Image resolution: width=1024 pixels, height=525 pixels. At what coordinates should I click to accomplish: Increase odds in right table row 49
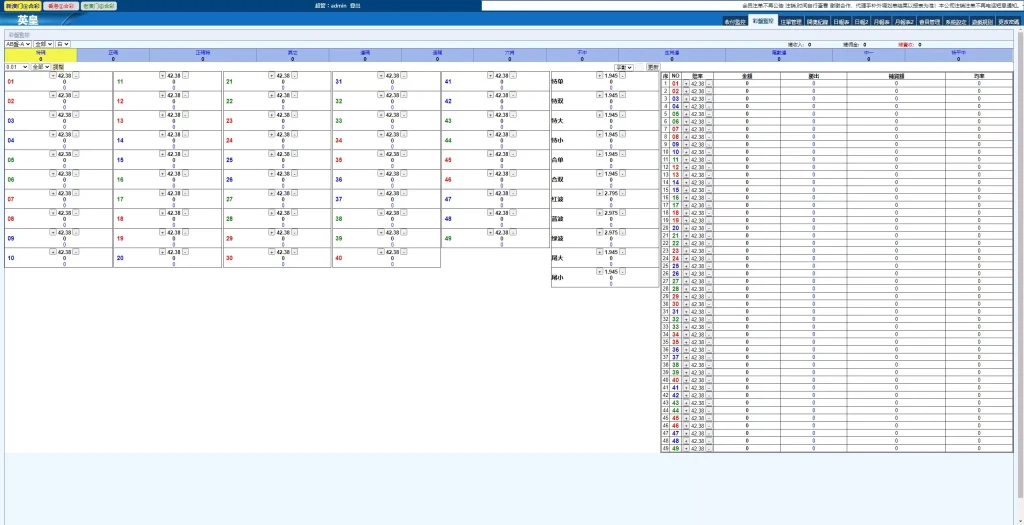click(686, 449)
